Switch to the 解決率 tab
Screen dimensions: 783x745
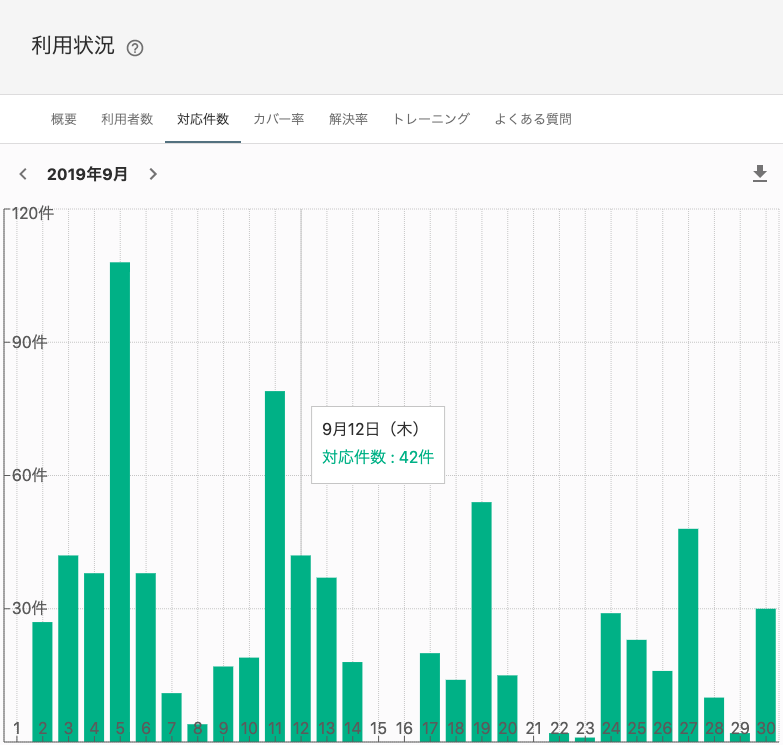click(x=348, y=119)
